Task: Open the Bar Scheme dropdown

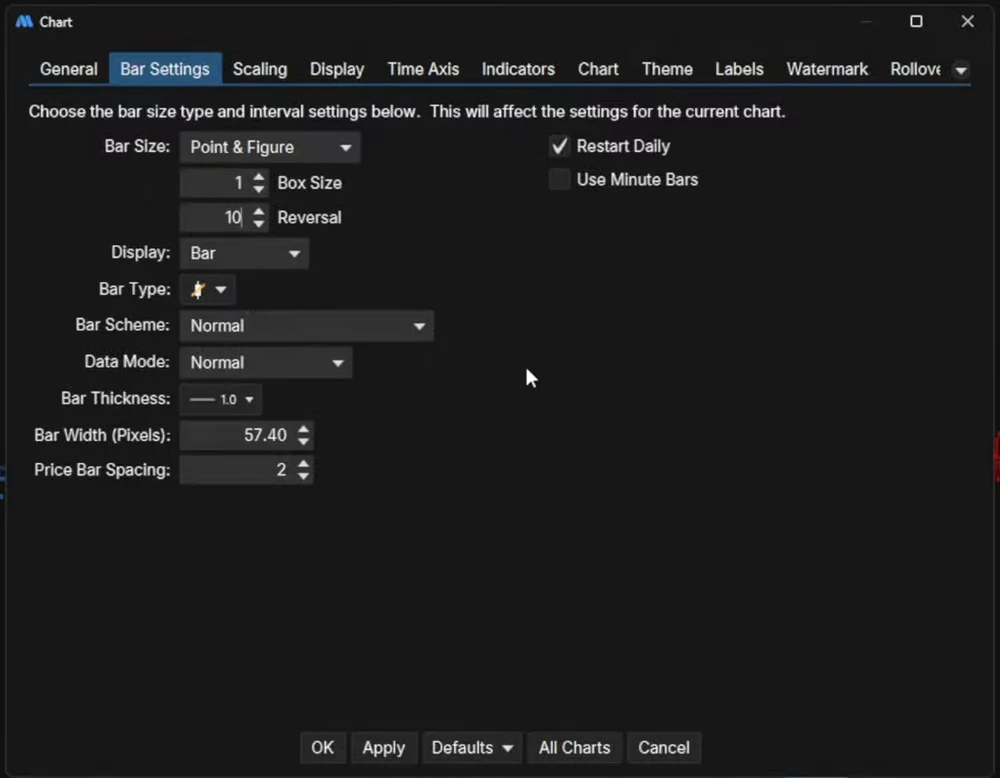Action: 307,326
